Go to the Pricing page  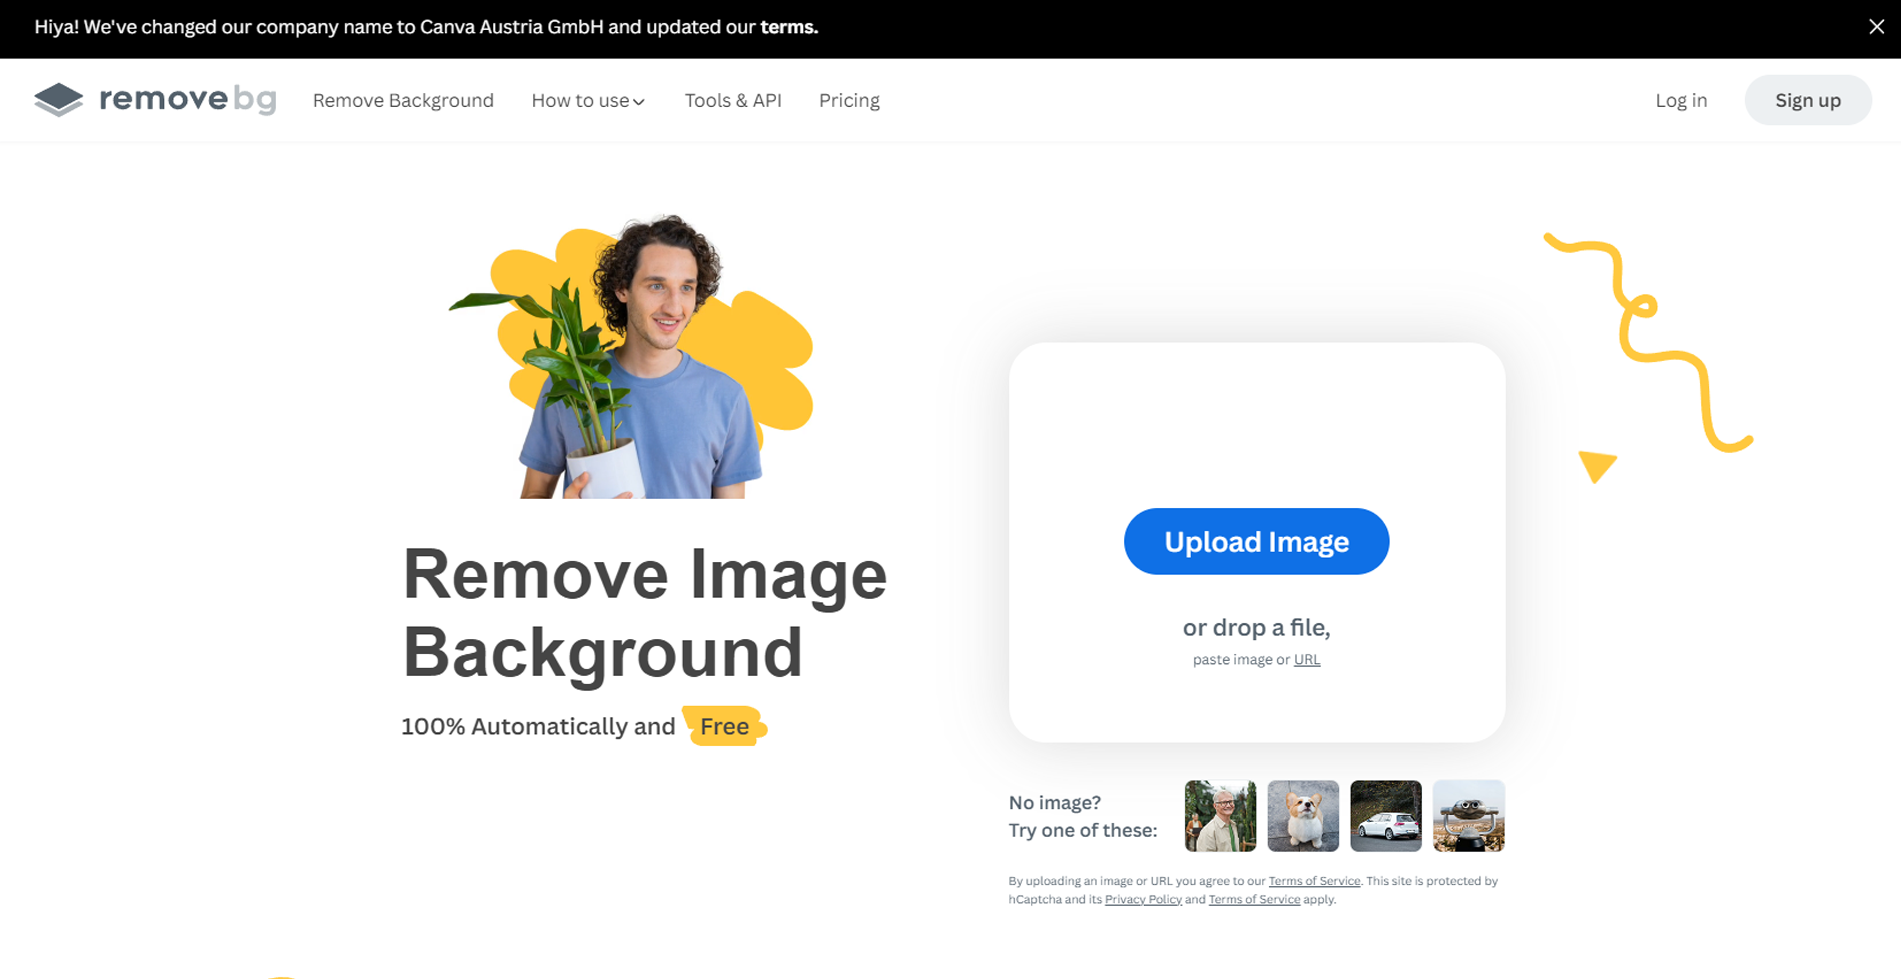tap(849, 100)
